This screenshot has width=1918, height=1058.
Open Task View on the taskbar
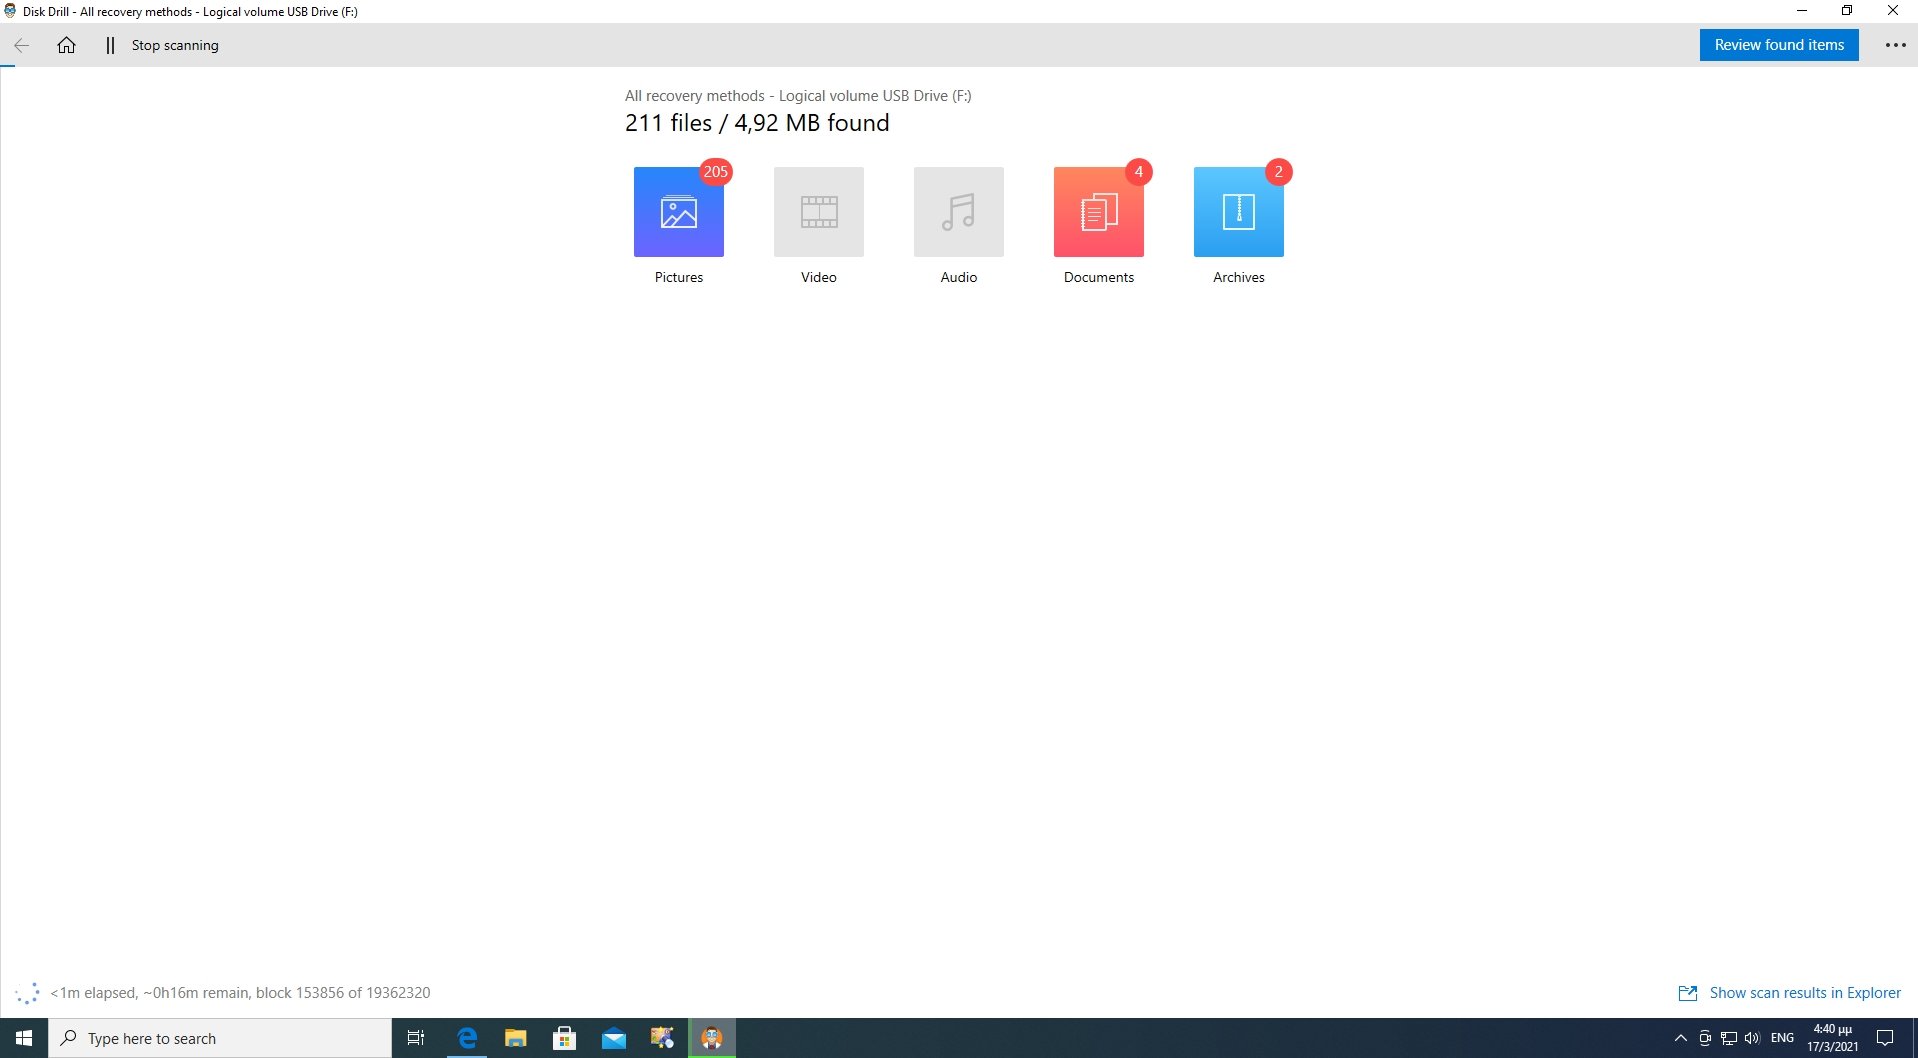416,1038
